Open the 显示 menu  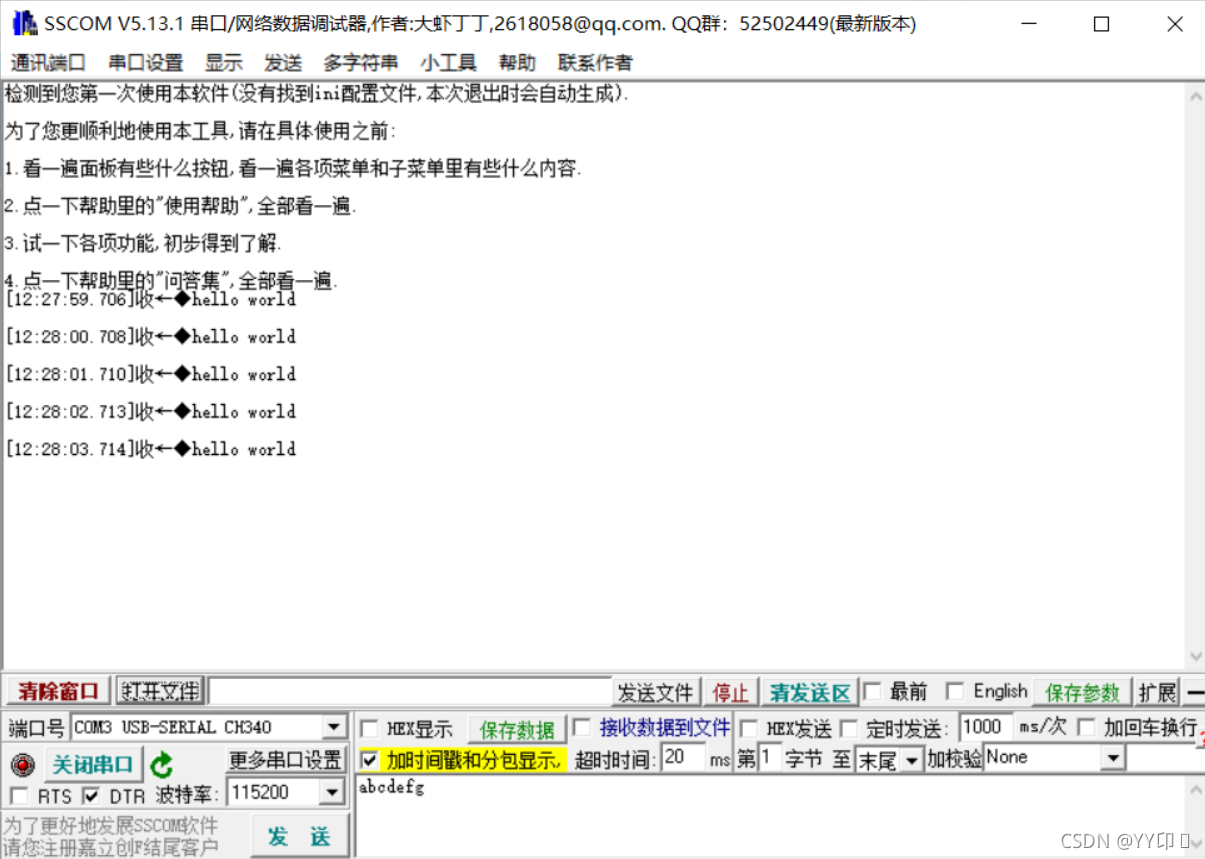pyautogui.click(x=224, y=63)
